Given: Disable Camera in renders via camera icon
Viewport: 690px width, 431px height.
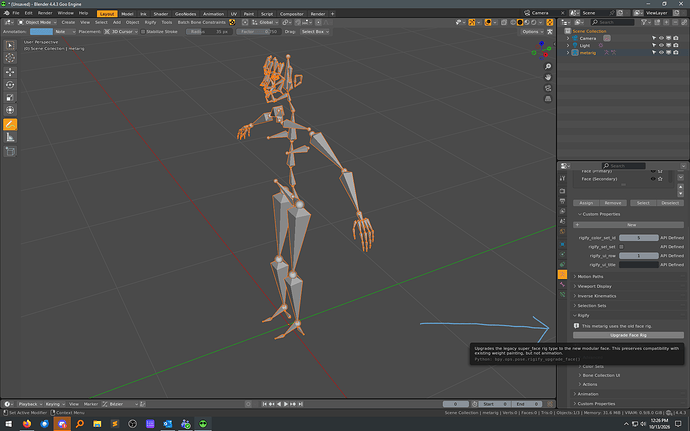Looking at the screenshot, I should click(675, 38).
